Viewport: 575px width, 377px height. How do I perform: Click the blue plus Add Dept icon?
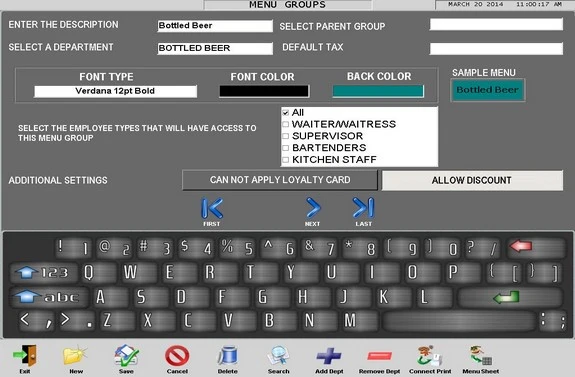(x=329, y=356)
